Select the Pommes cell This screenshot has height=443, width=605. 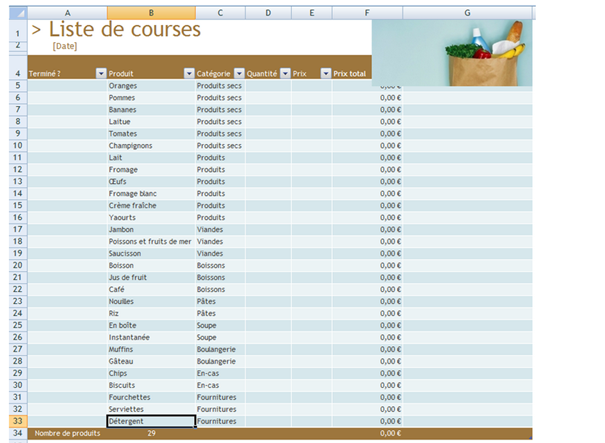pyautogui.click(x=151, y=97)
